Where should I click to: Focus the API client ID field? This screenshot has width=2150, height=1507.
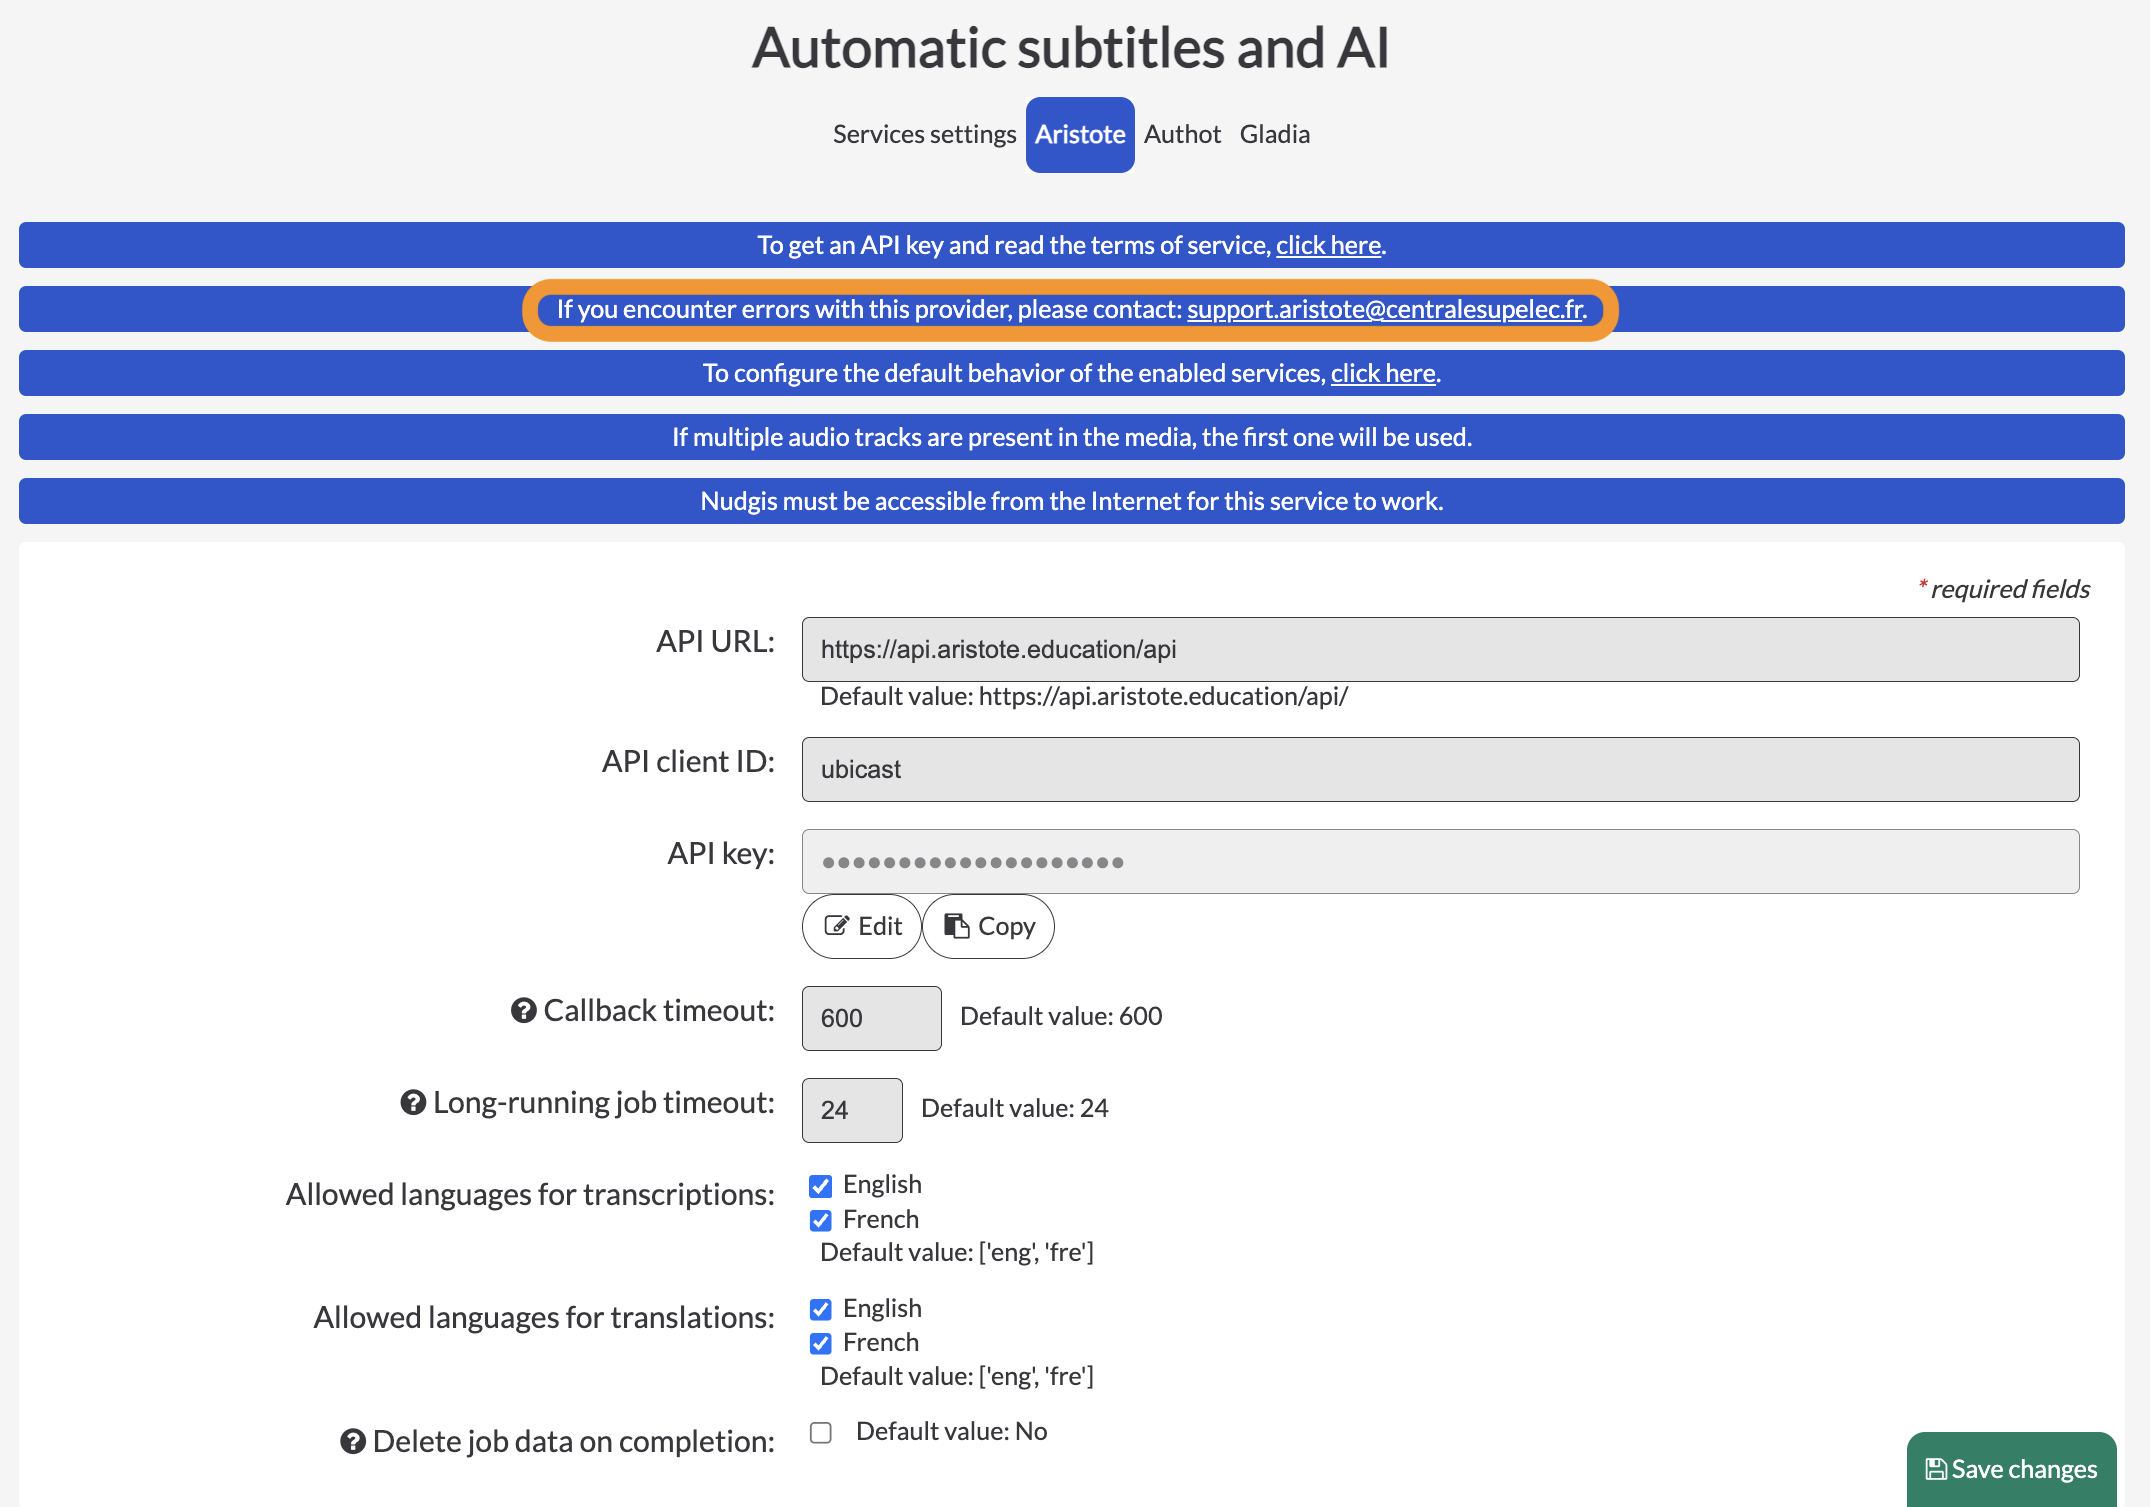click(1440, 770)
